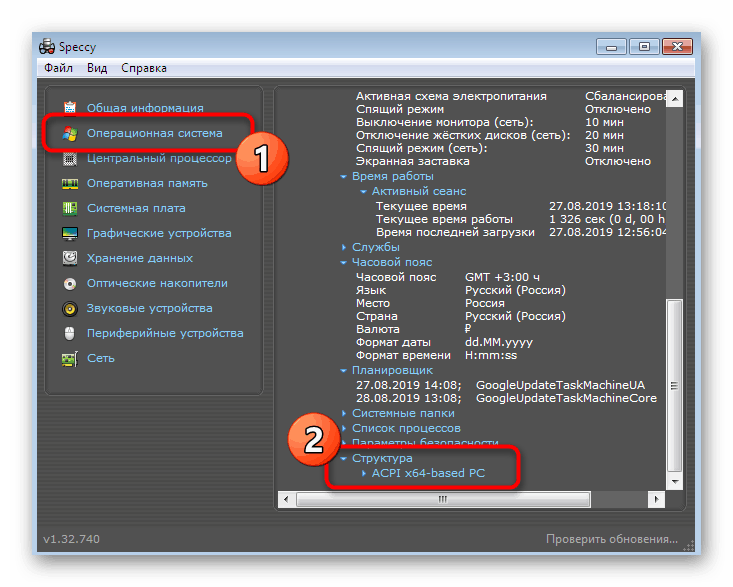Screen dimensions: 733x587
Task: Open the Файл menu
Action: [x=58, y=68]
